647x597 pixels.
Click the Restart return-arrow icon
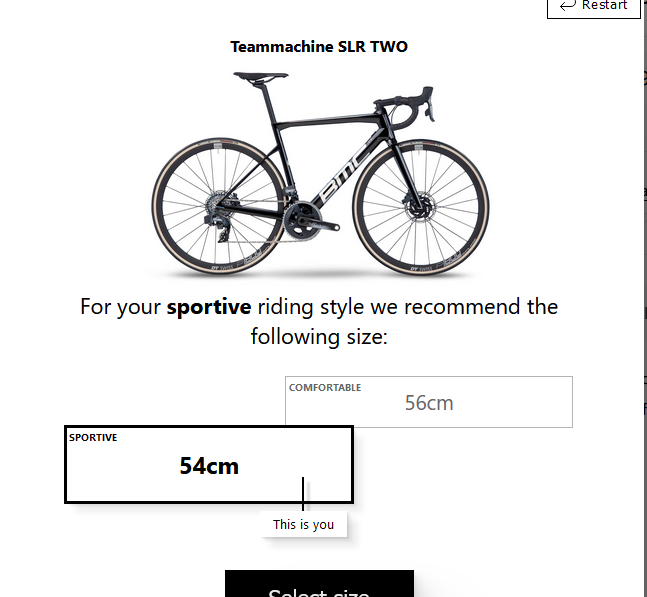pyautogui.click(x=568, y=5)
